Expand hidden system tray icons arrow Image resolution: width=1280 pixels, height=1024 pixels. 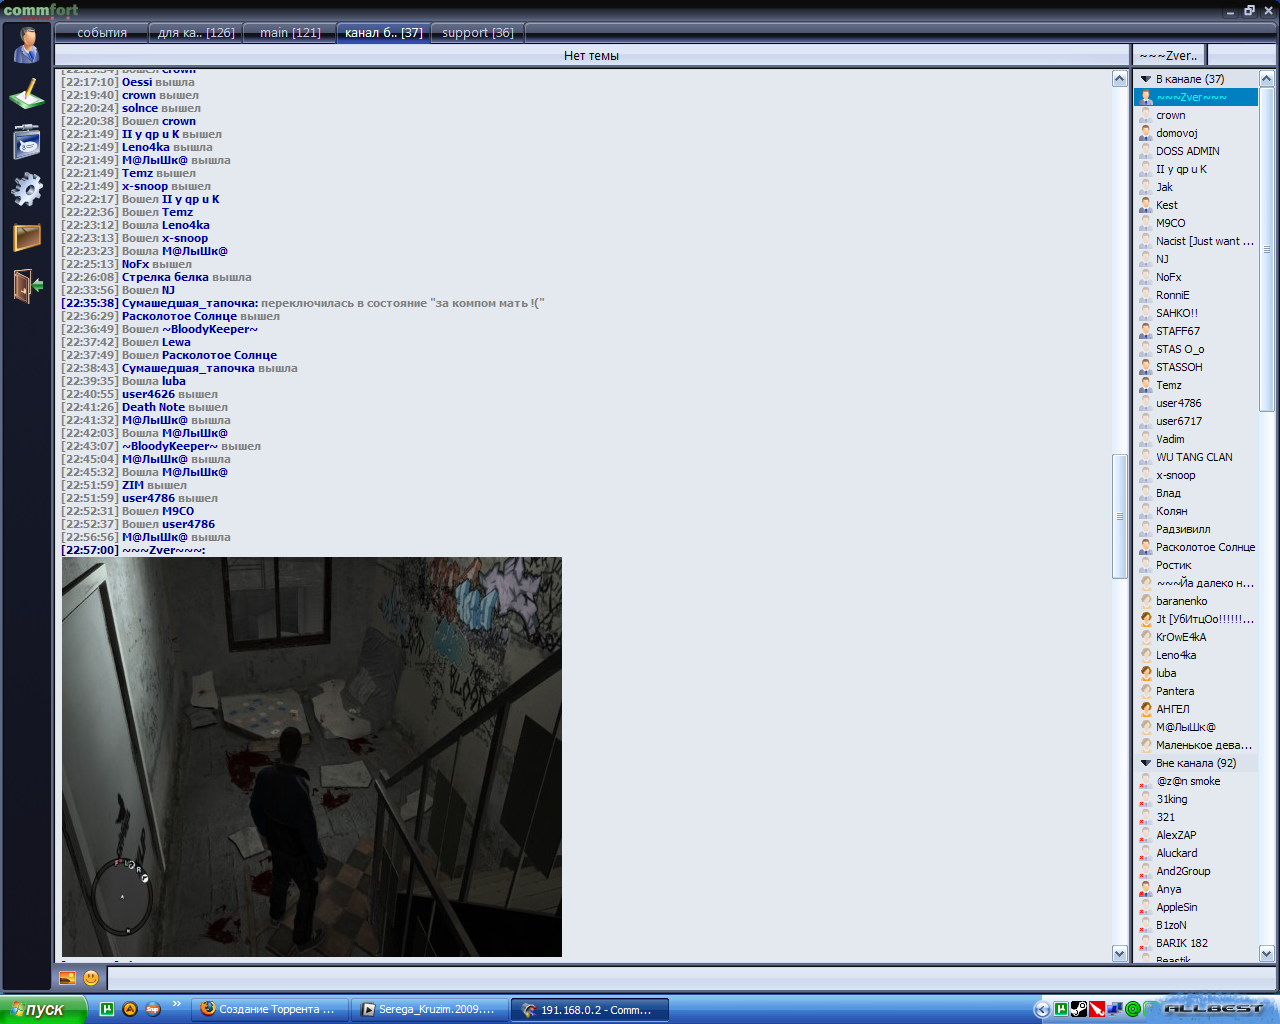point(1043,1009)
